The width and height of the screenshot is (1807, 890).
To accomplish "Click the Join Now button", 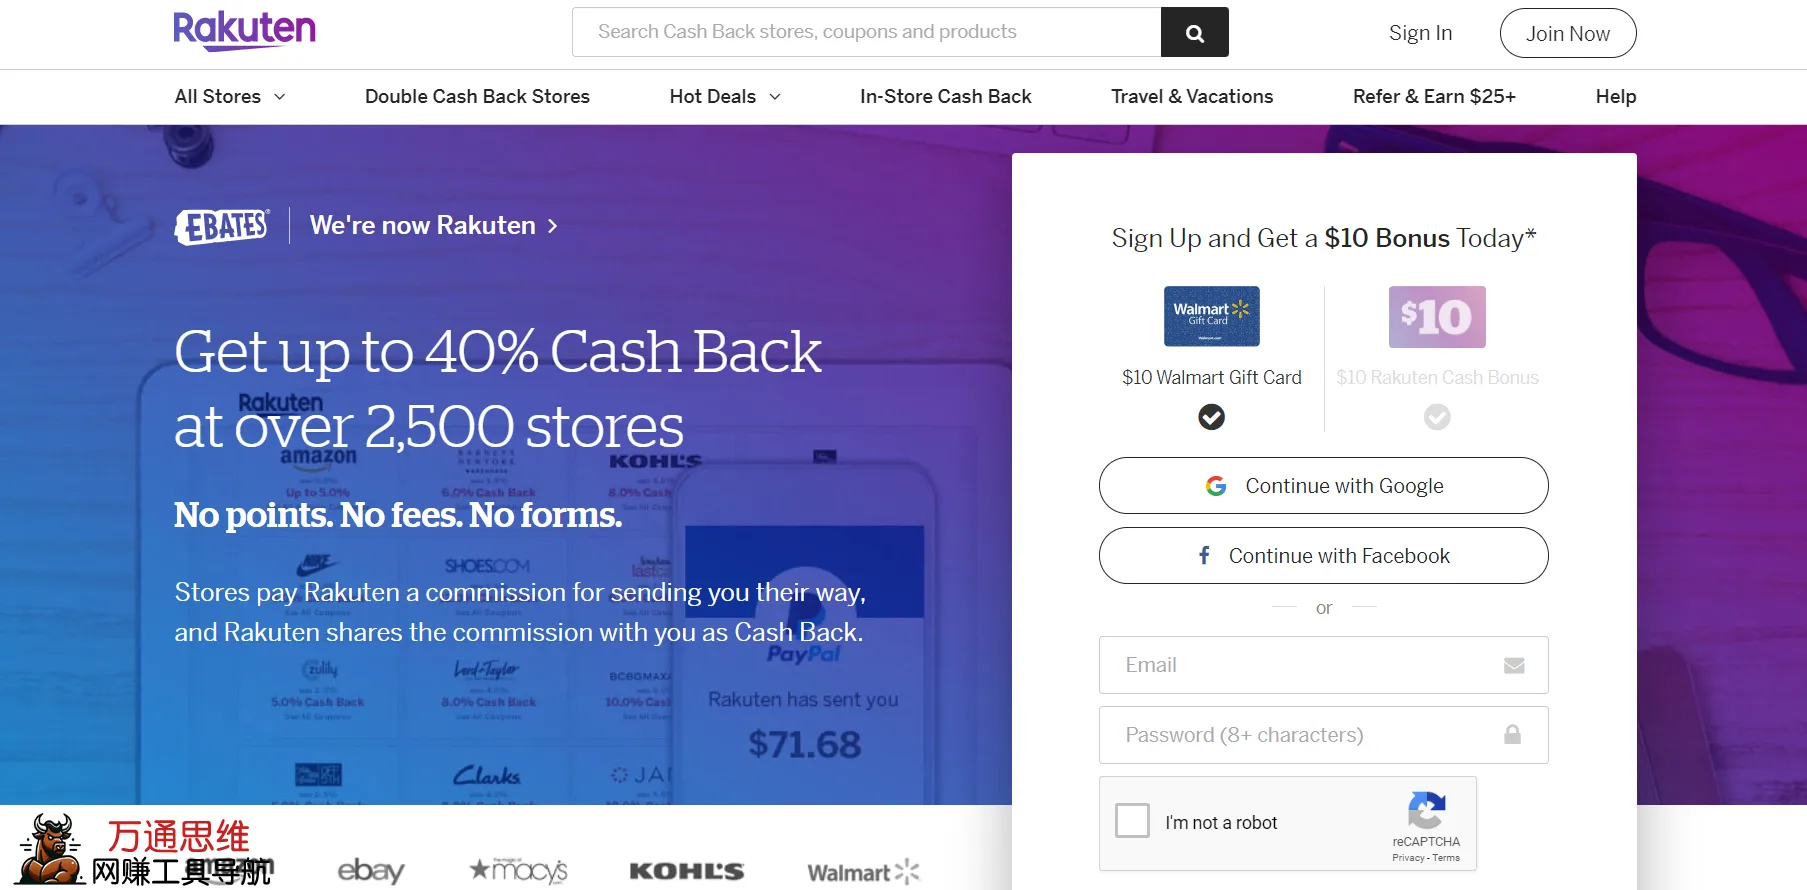I will click(1567, 34).
